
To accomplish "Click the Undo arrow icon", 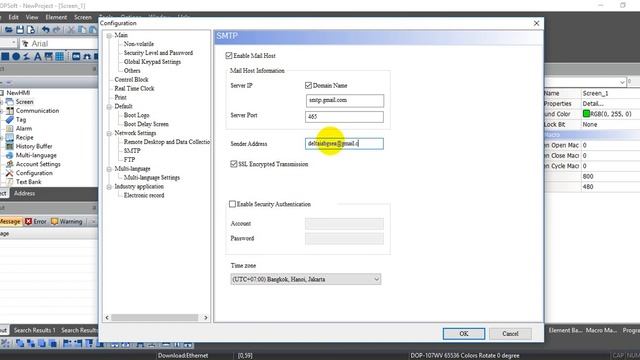I will (45, 30).
